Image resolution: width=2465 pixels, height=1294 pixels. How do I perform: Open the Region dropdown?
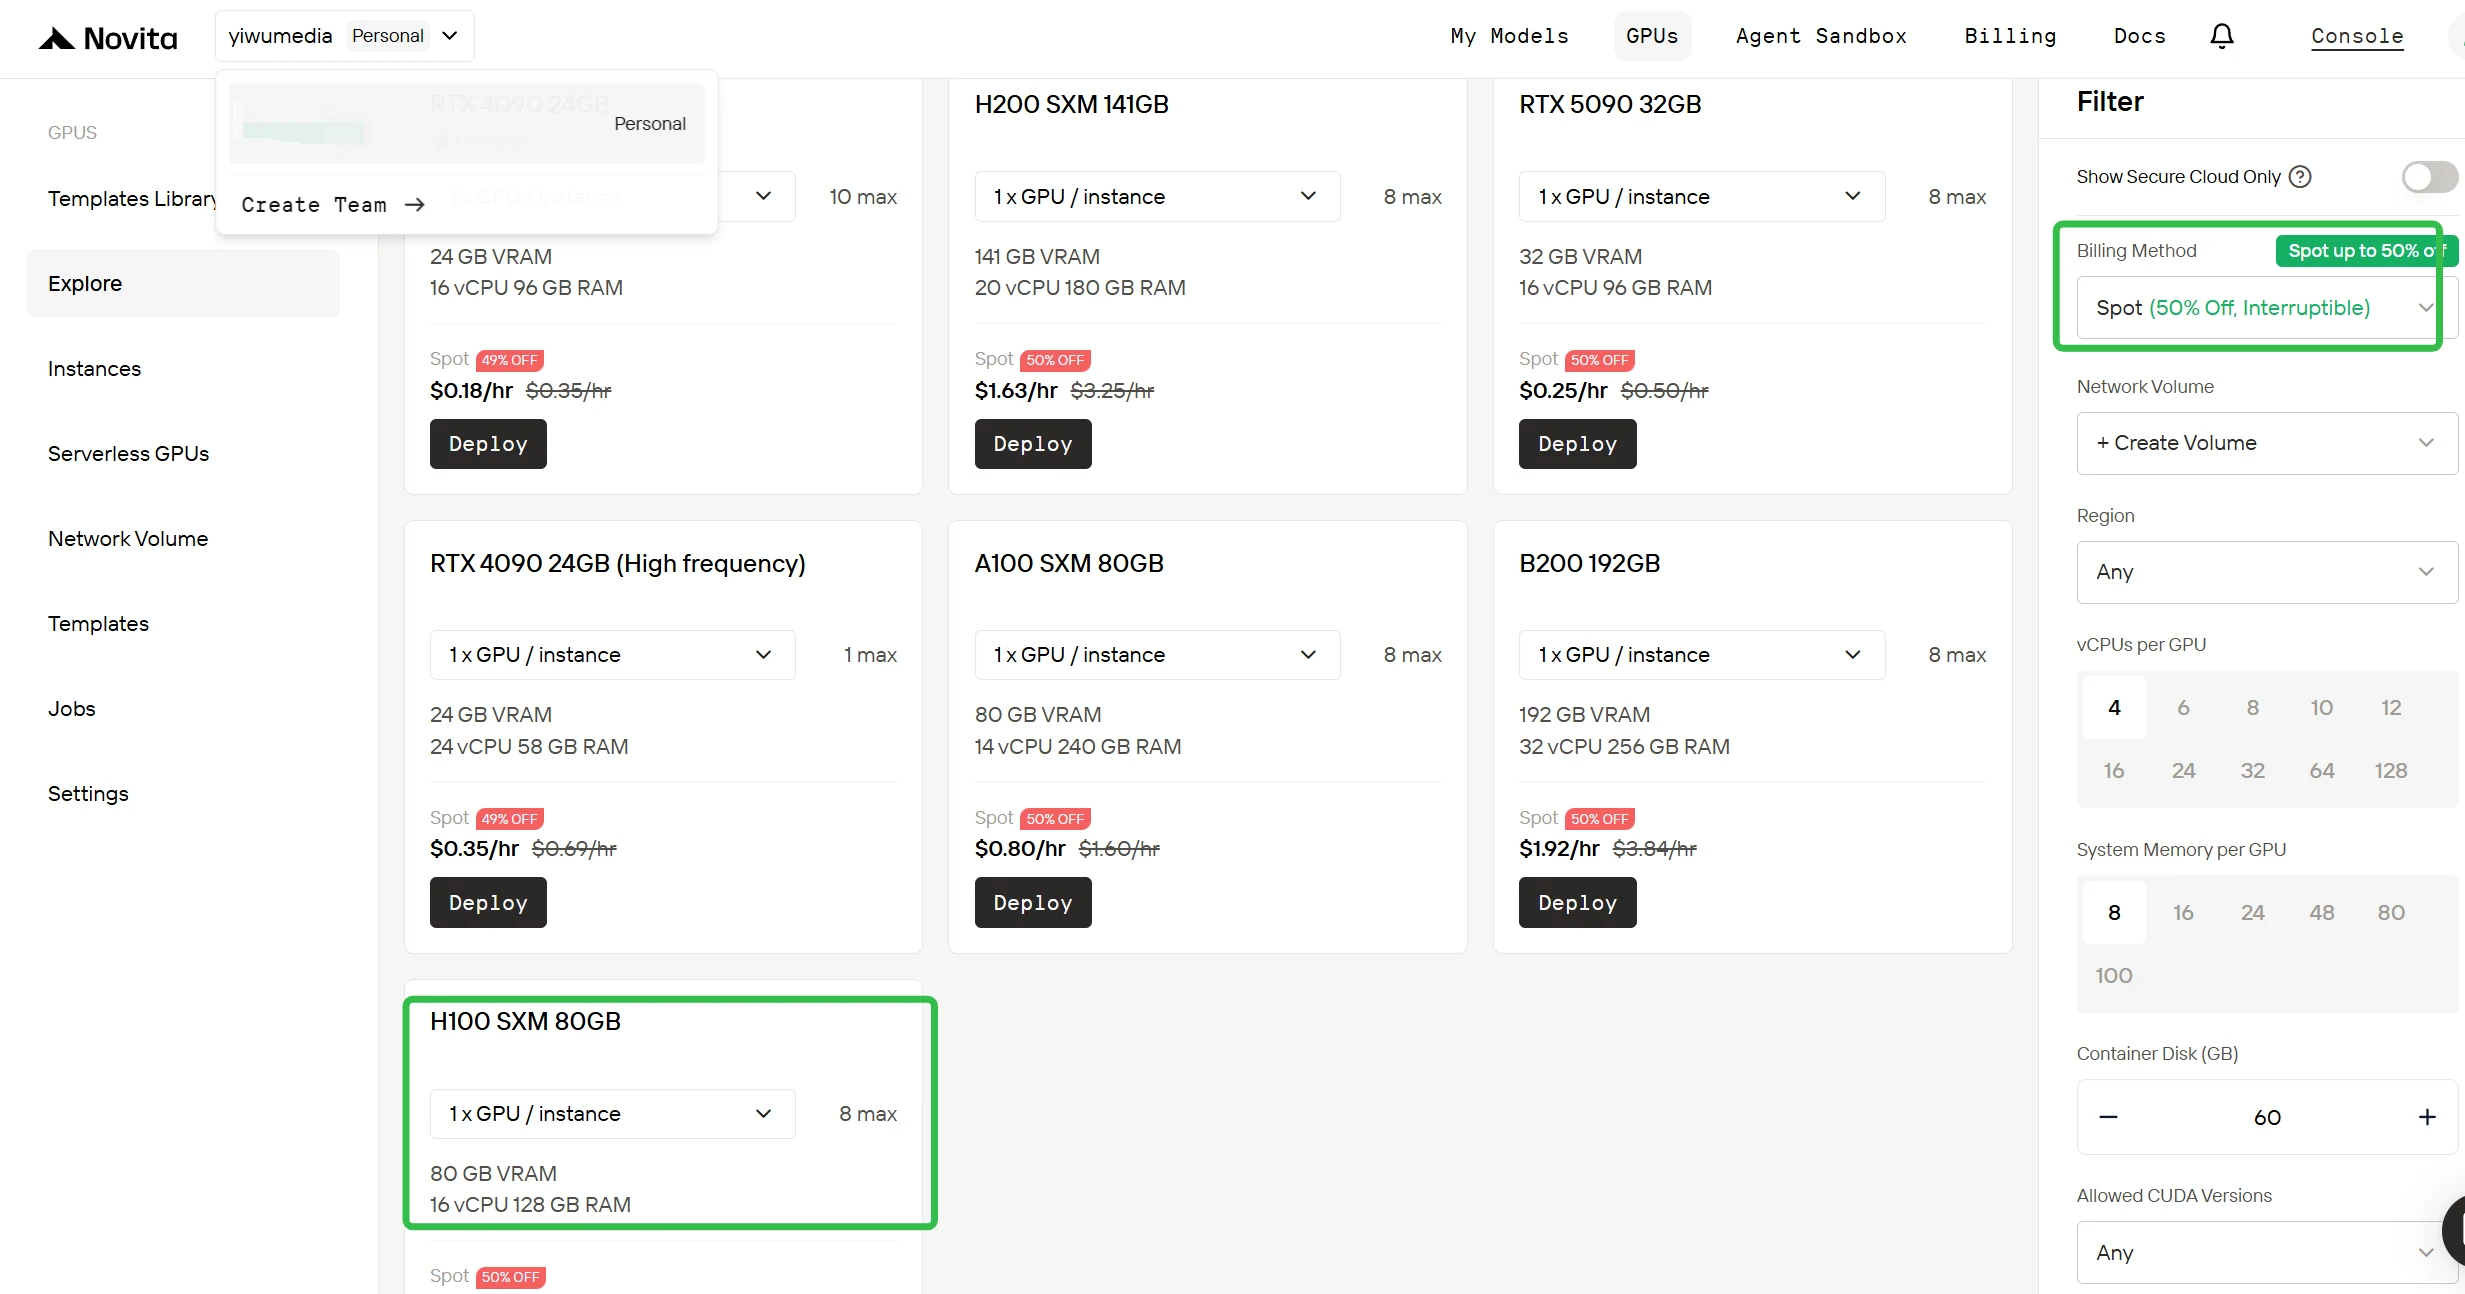(2267, 572)
